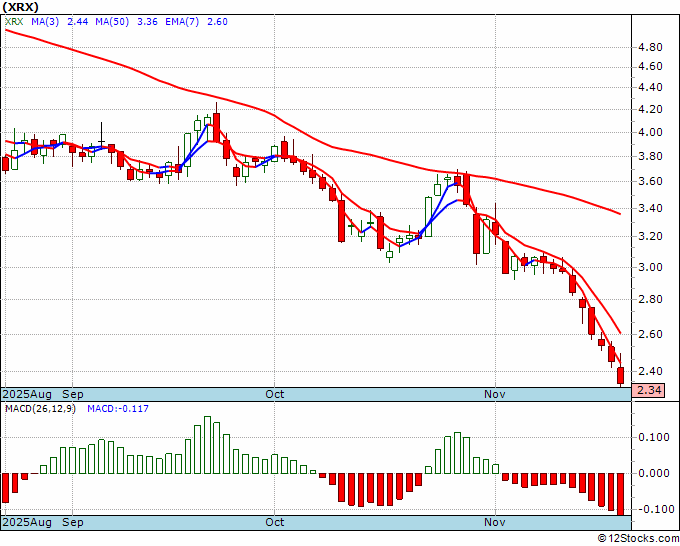Click Nov on MACD date axis
This screenshot has height=546, width=680.
pyautogui.click(x=495, y=522)
